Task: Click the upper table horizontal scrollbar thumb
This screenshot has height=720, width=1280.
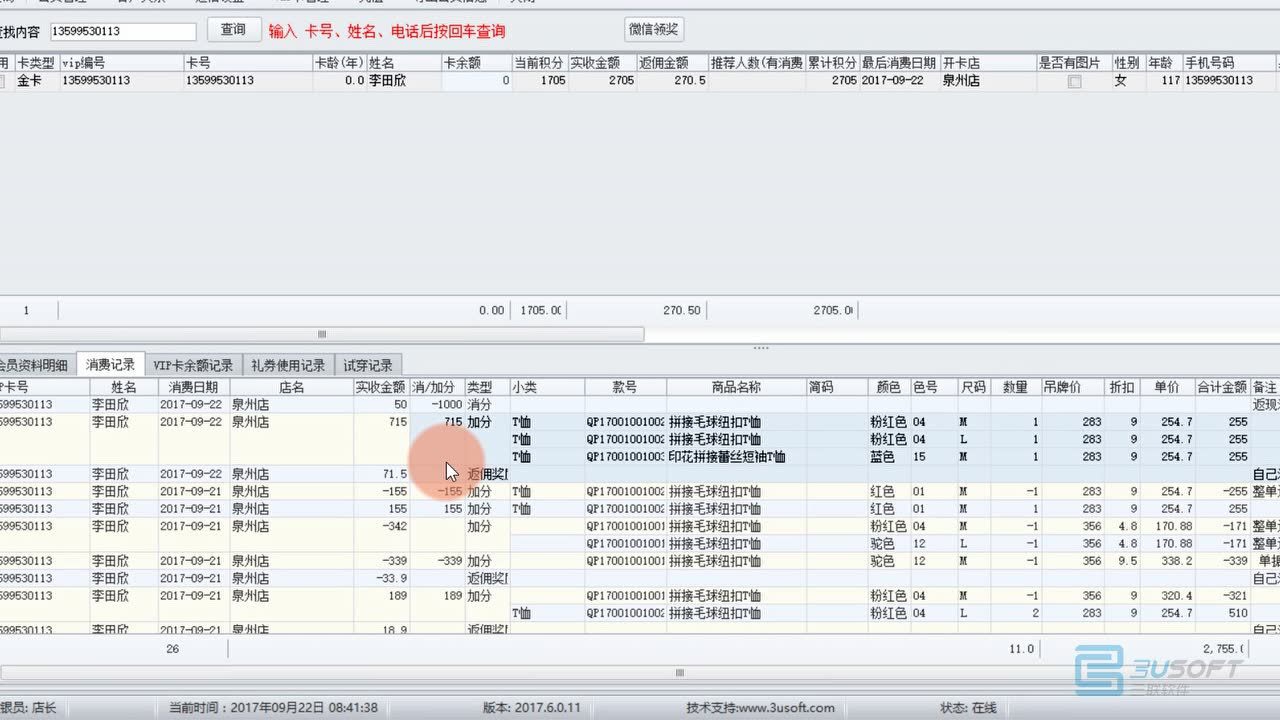Action: pos(322,334)
